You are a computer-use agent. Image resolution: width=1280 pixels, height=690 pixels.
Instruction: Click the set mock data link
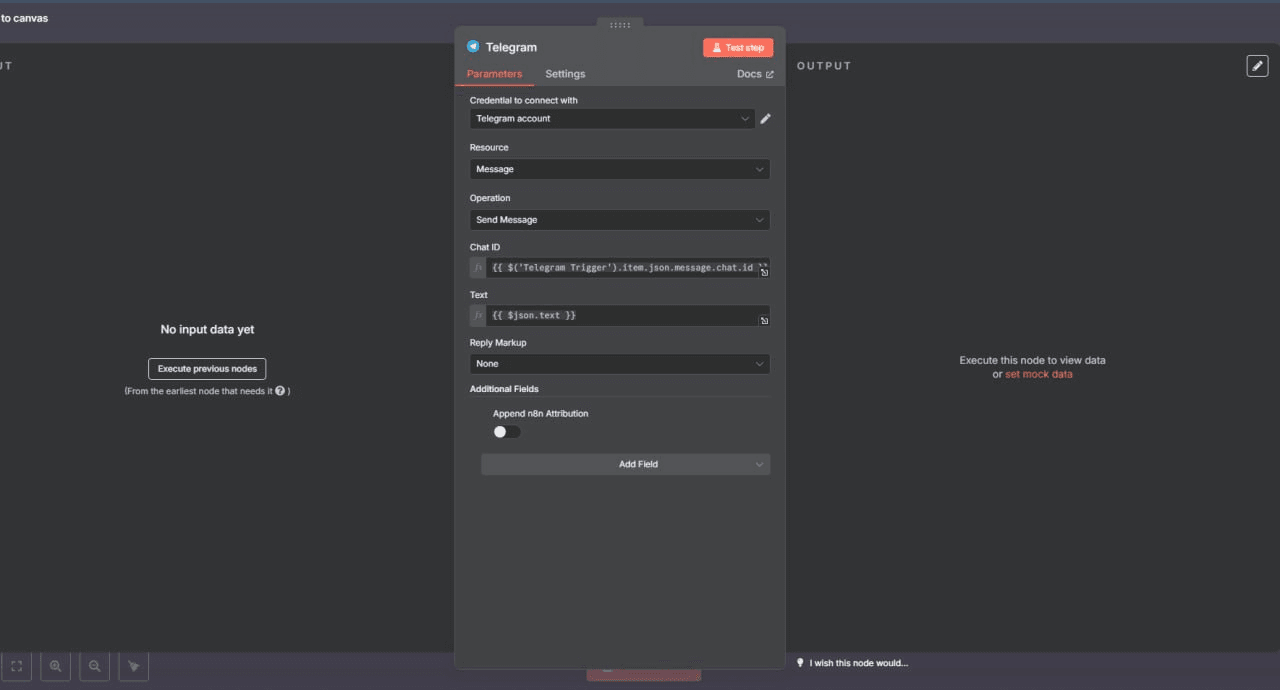tap(1038, 374)
